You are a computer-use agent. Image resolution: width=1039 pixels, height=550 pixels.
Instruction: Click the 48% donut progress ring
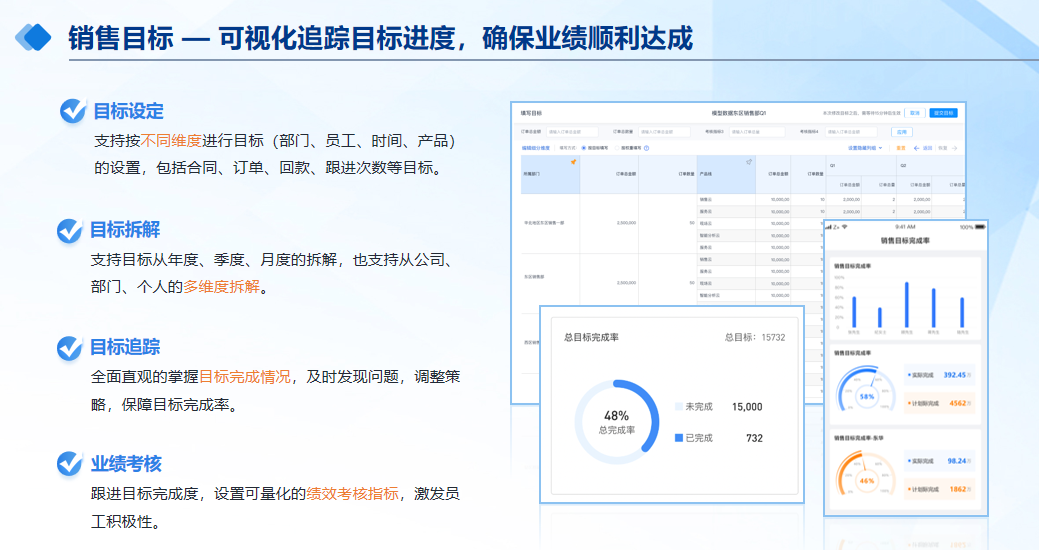point(616,421)
